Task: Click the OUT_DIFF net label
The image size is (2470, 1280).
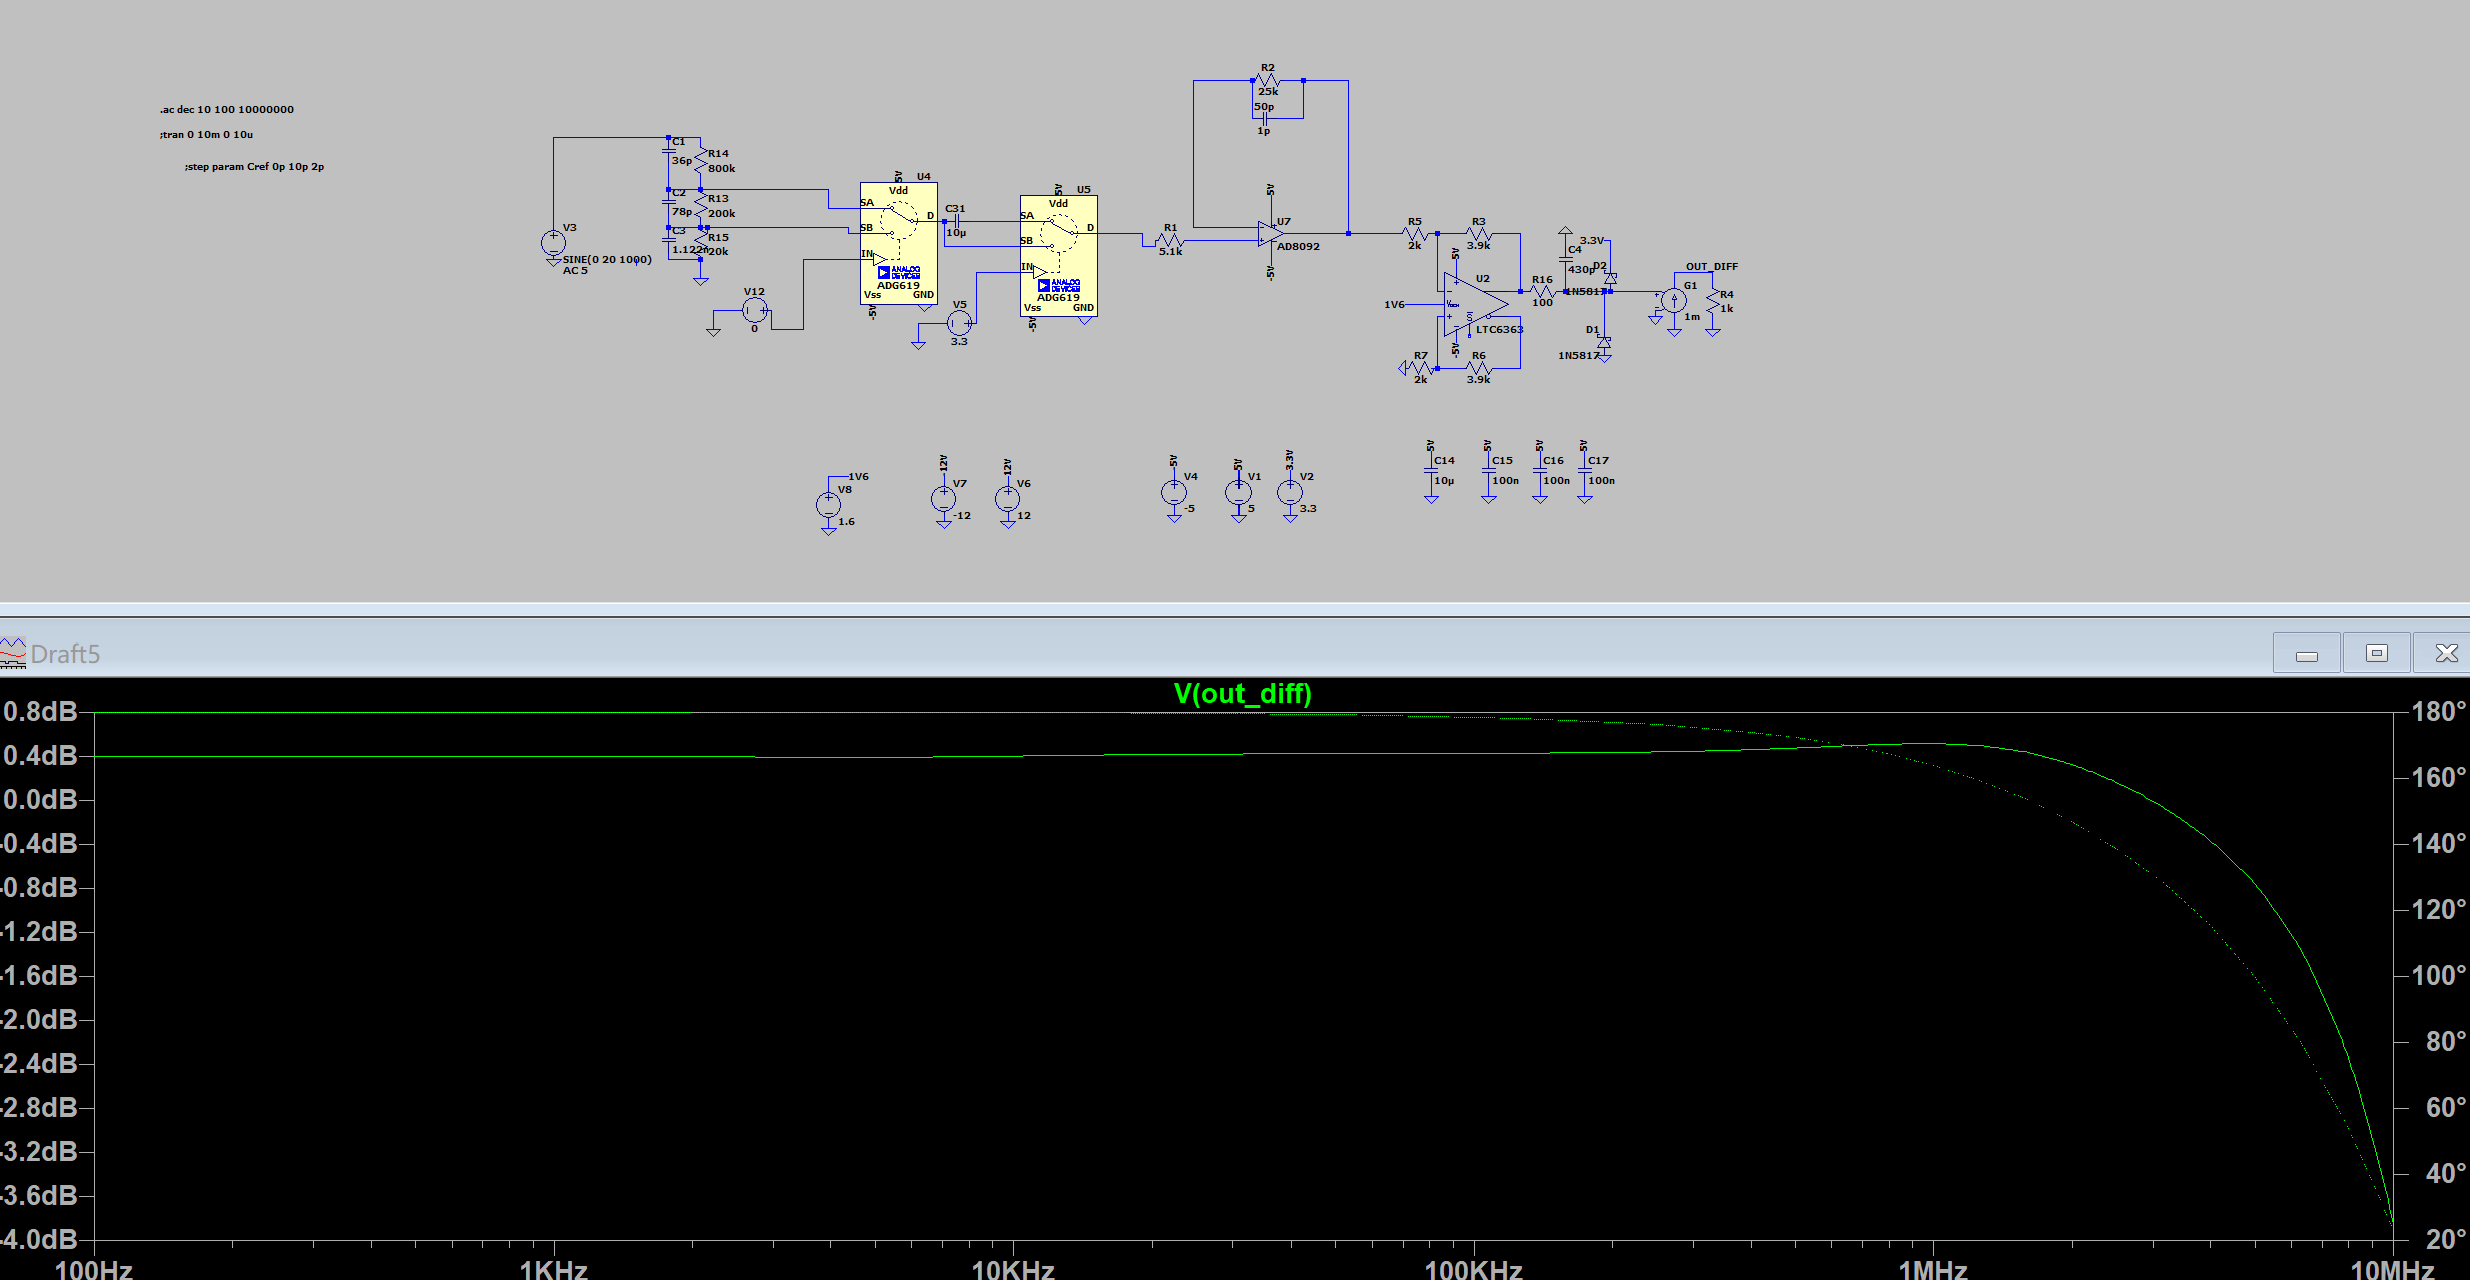Action: [x=1711, y=267]
